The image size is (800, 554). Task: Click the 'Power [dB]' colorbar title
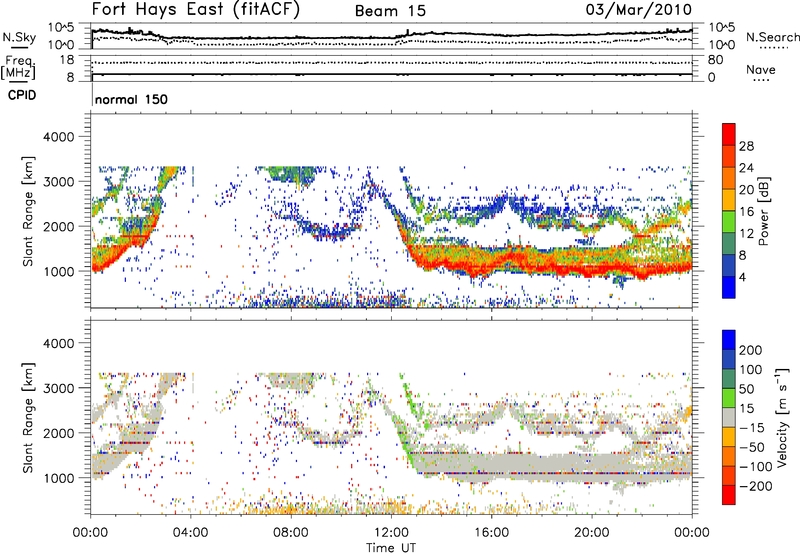[763, 211]
